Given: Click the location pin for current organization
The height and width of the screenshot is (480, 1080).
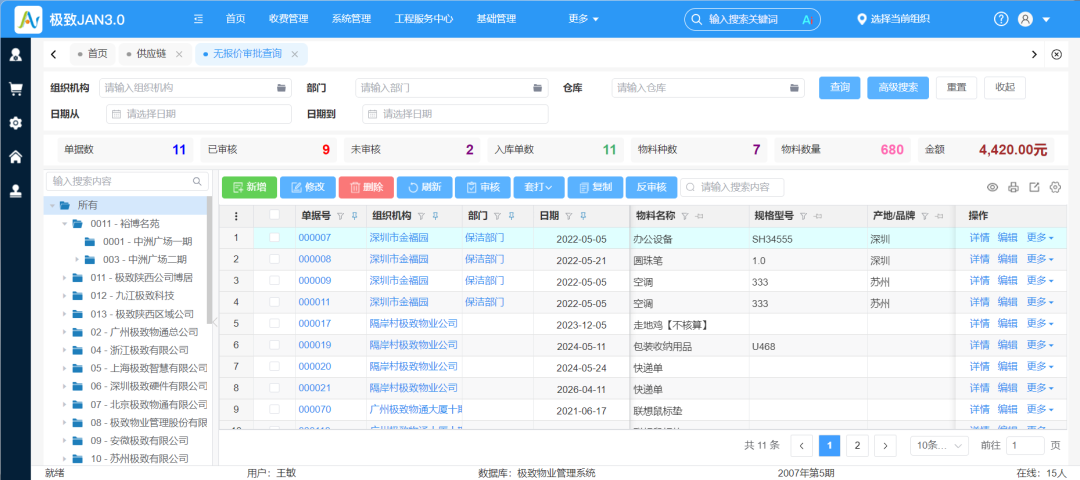Looking at the screenshot, I should 861,19.
